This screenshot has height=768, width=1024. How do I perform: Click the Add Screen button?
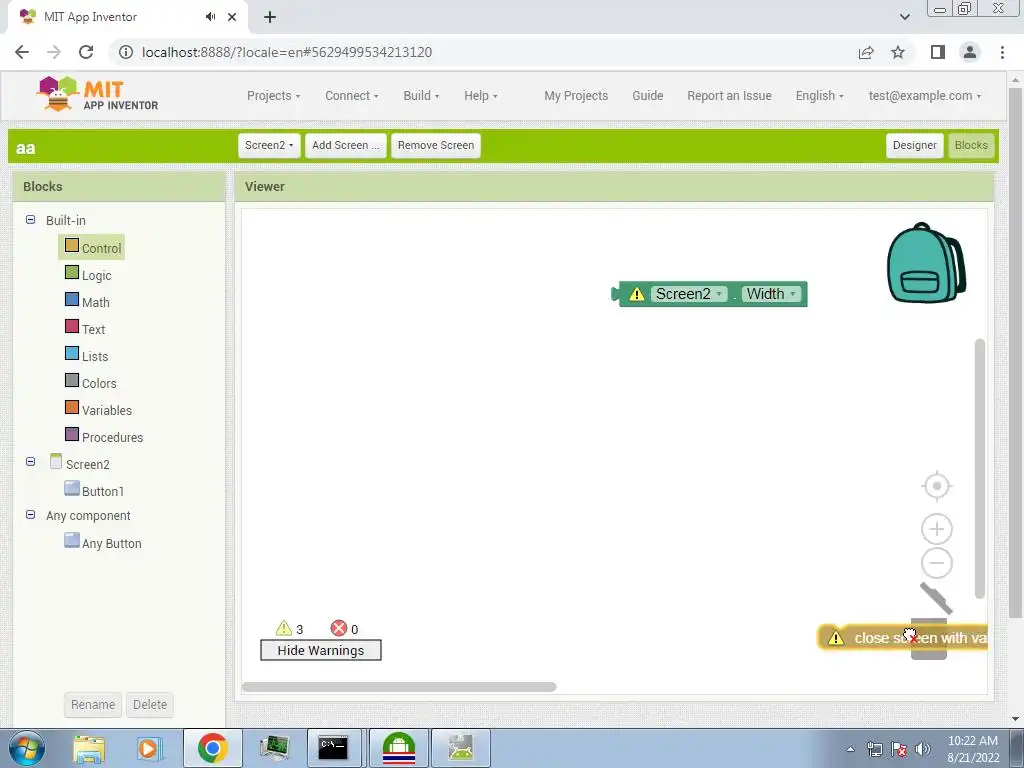pos(345,146)
